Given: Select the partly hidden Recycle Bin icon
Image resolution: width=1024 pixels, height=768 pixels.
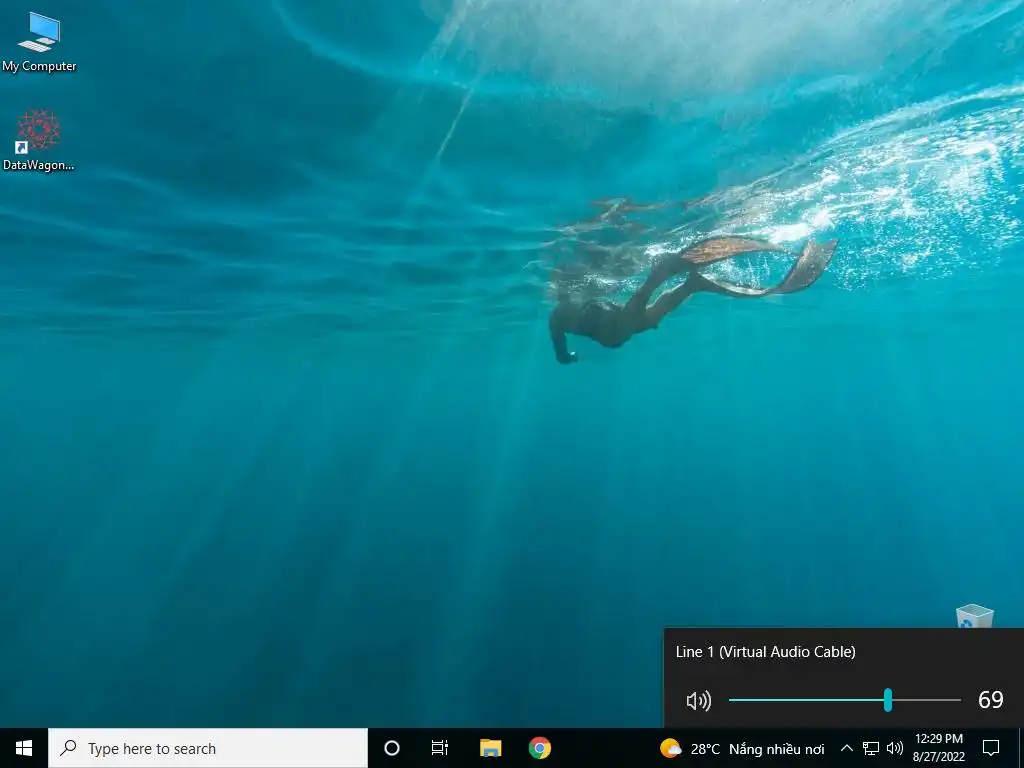Looking at the screenshot, I should tap(974, 616).
